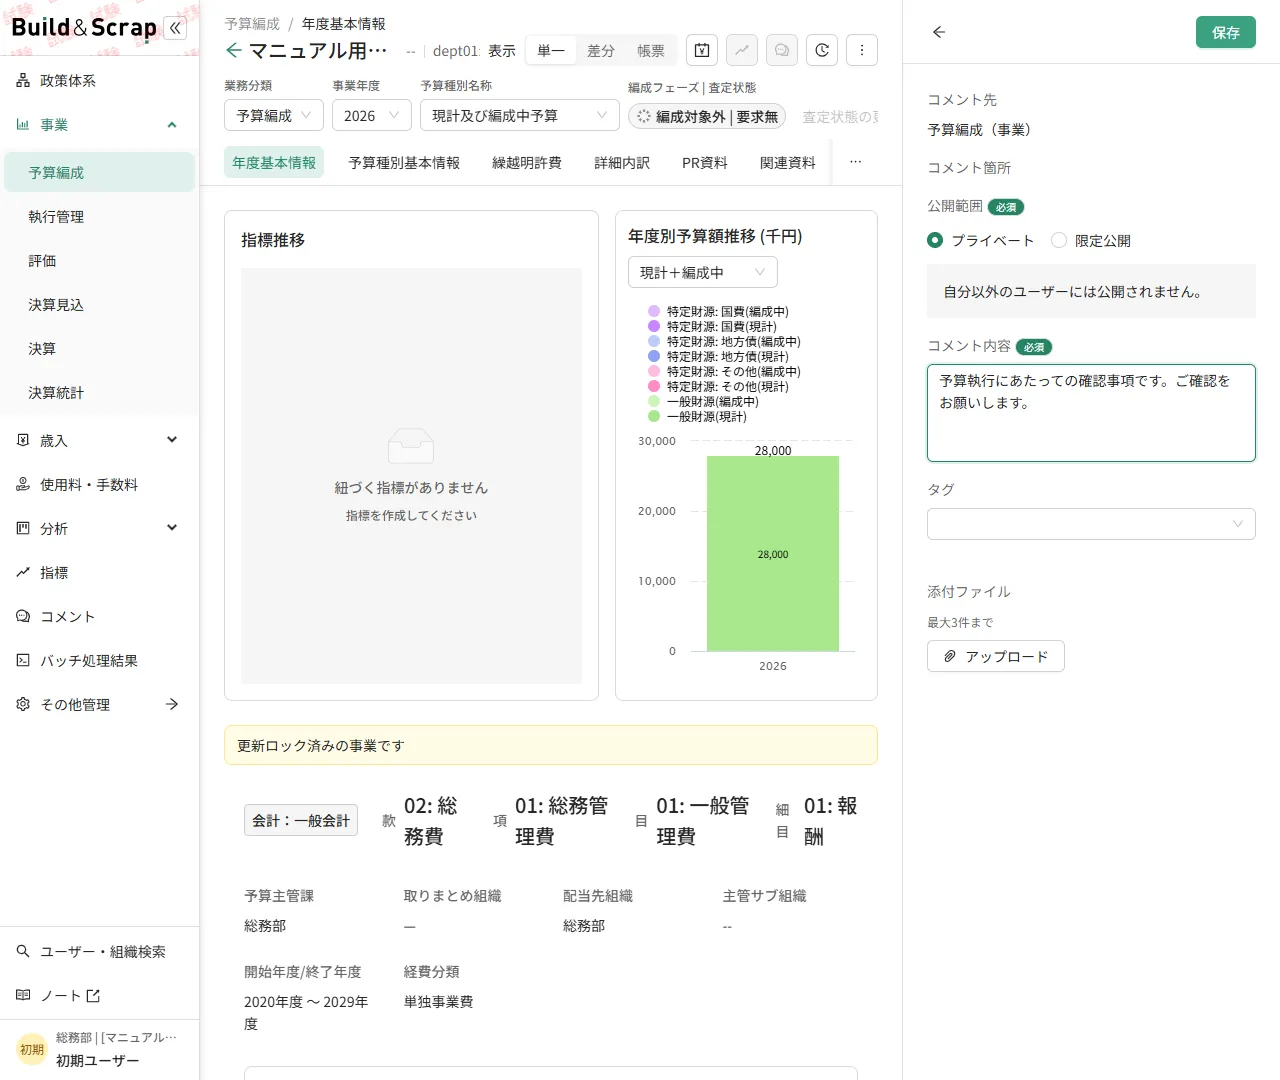Screen dimensions: 1280x1080
Task: Switch to 年度基本情報 tab
Action: point(274,162)
